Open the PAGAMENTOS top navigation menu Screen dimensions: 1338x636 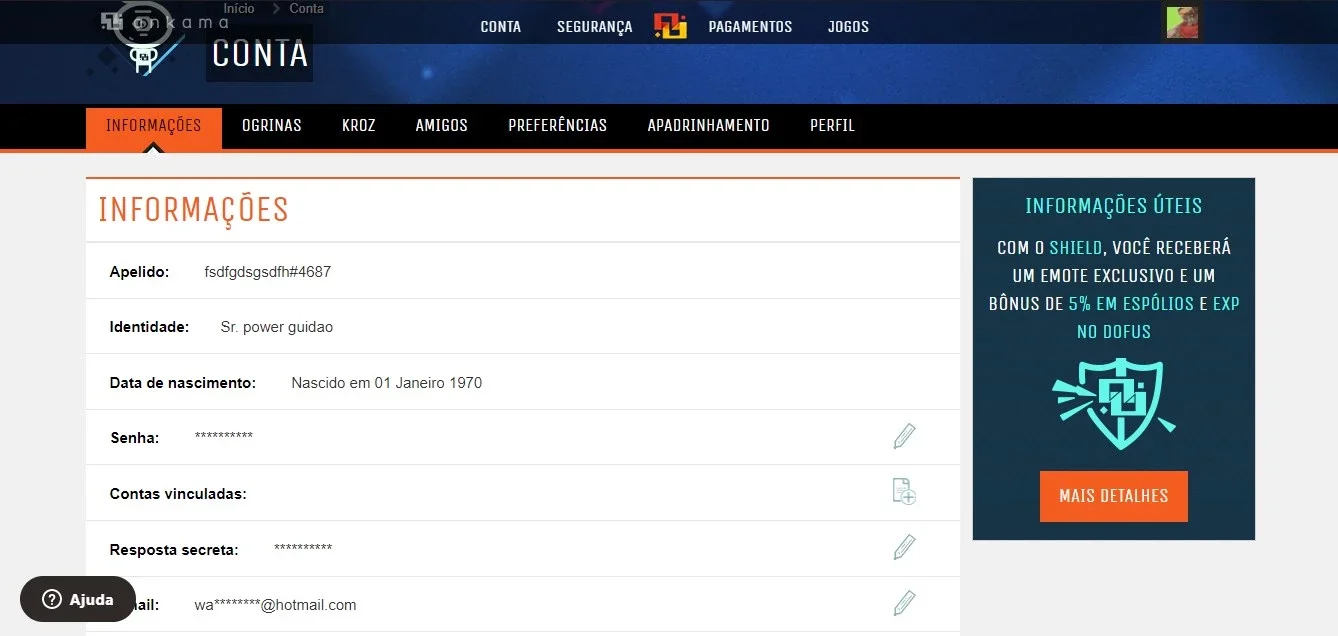750,27
